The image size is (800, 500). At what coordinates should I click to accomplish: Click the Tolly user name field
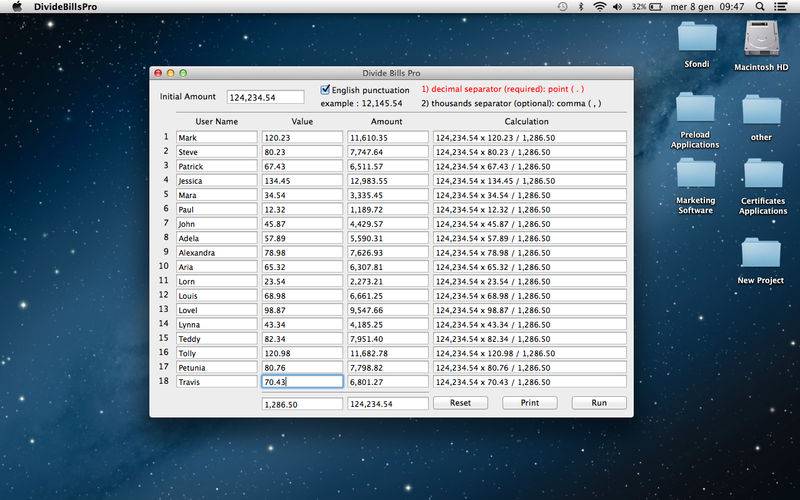click(217, 353)
